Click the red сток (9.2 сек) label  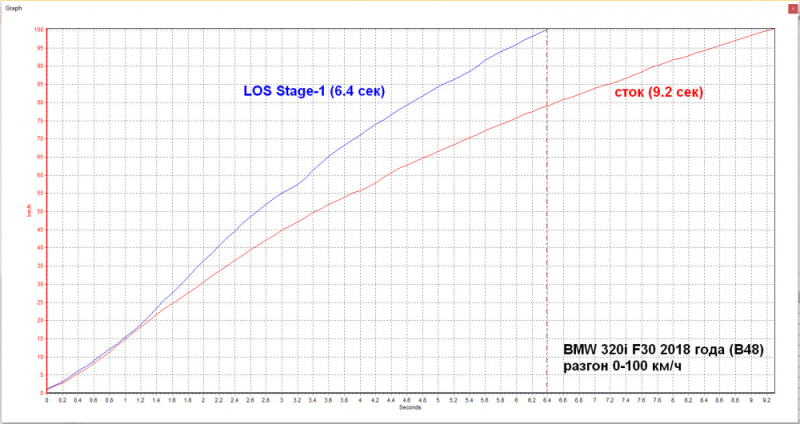pyautogui.click(x=660, y=93)
